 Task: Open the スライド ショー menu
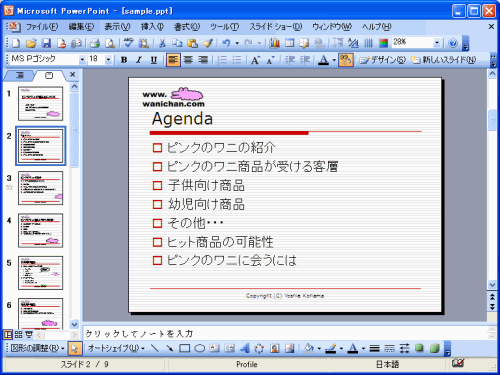tap(275, 27)
